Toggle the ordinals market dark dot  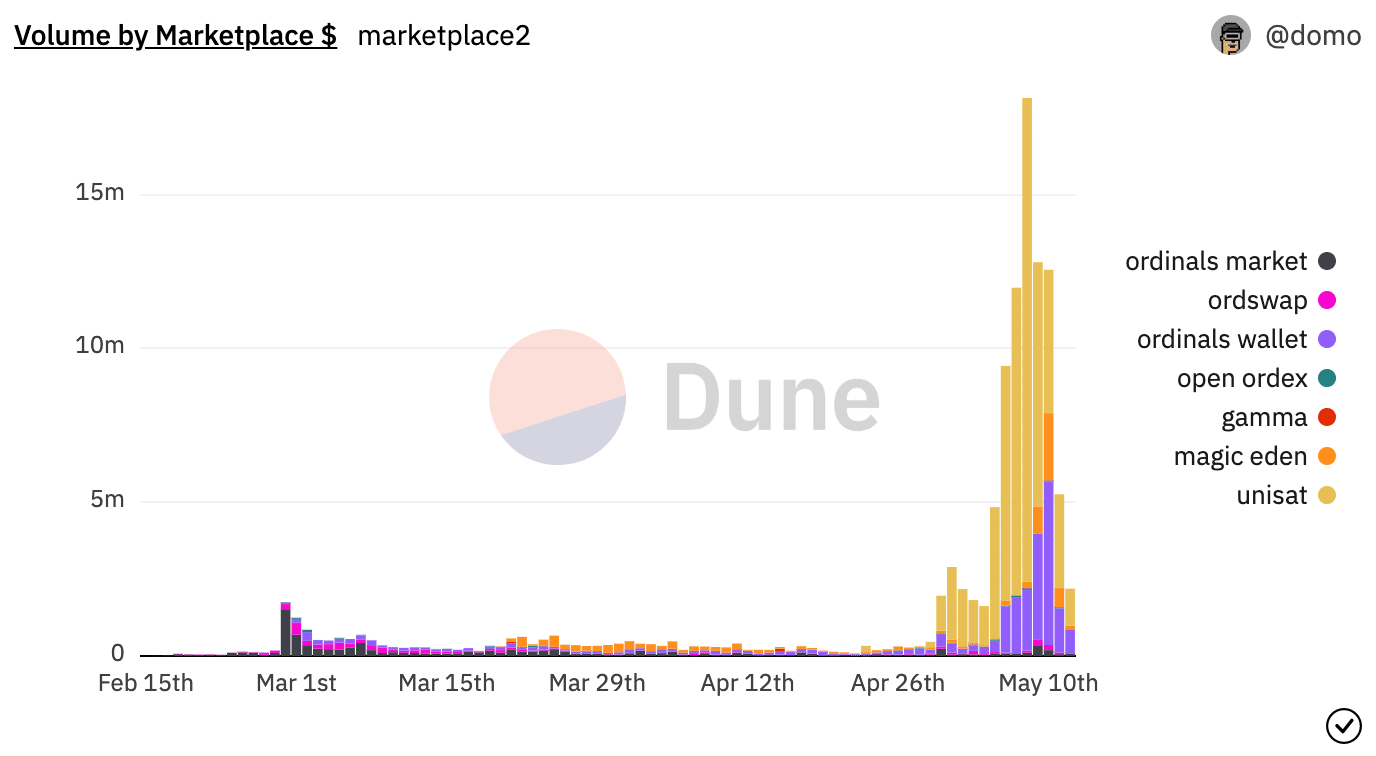(x=1327, y=262)
